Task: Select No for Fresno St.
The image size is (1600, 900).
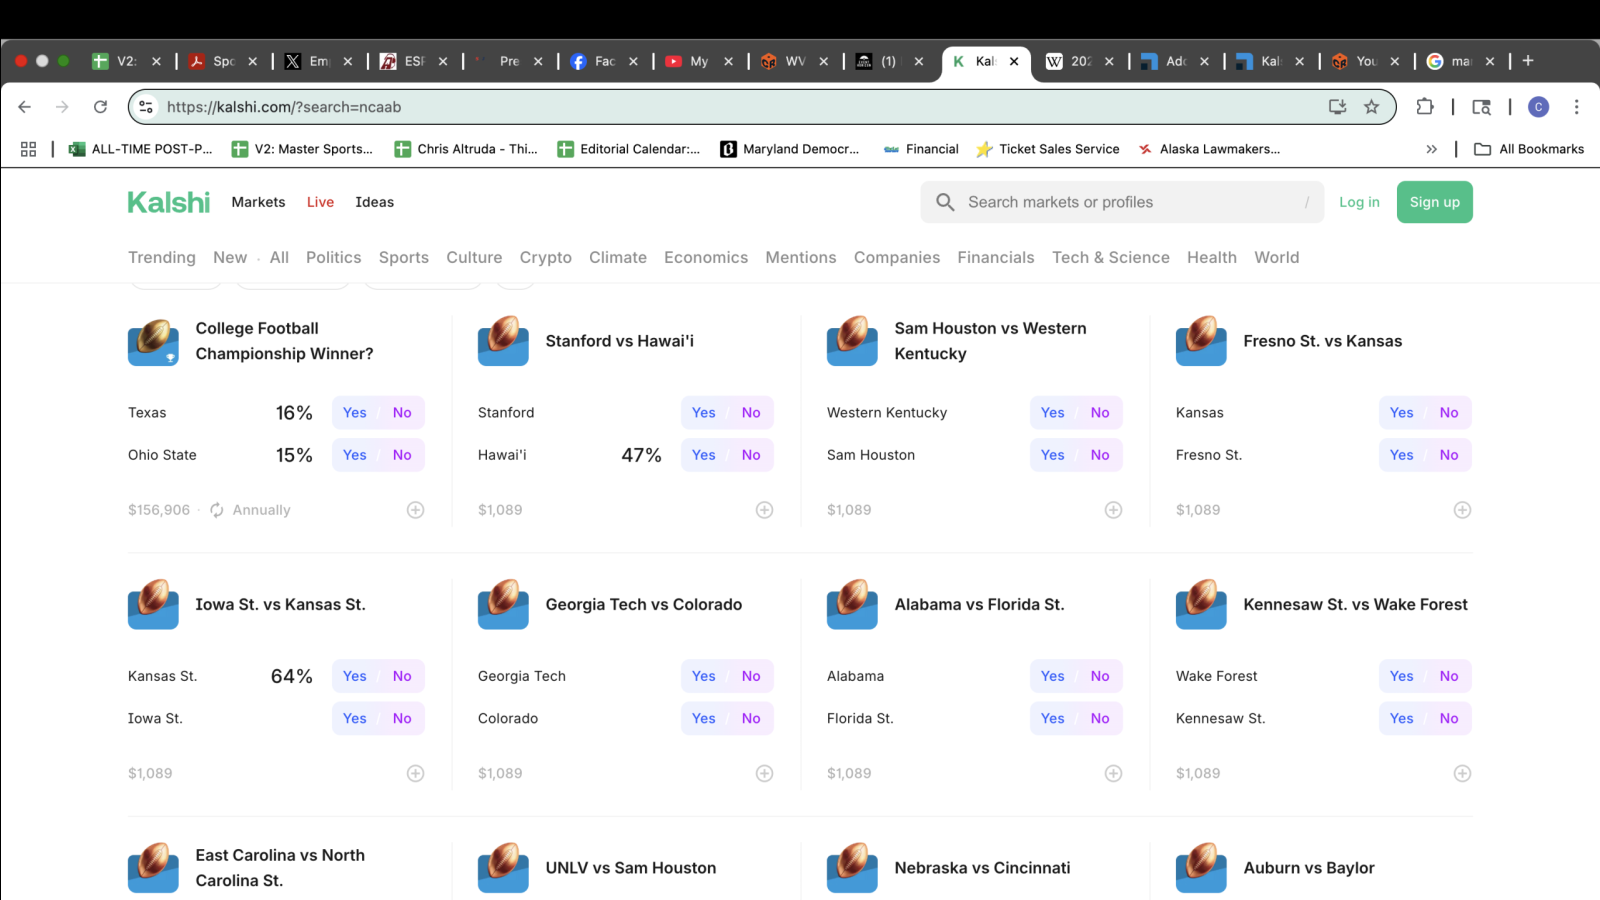Action: pyautogui.click(x=1449, y=455)
